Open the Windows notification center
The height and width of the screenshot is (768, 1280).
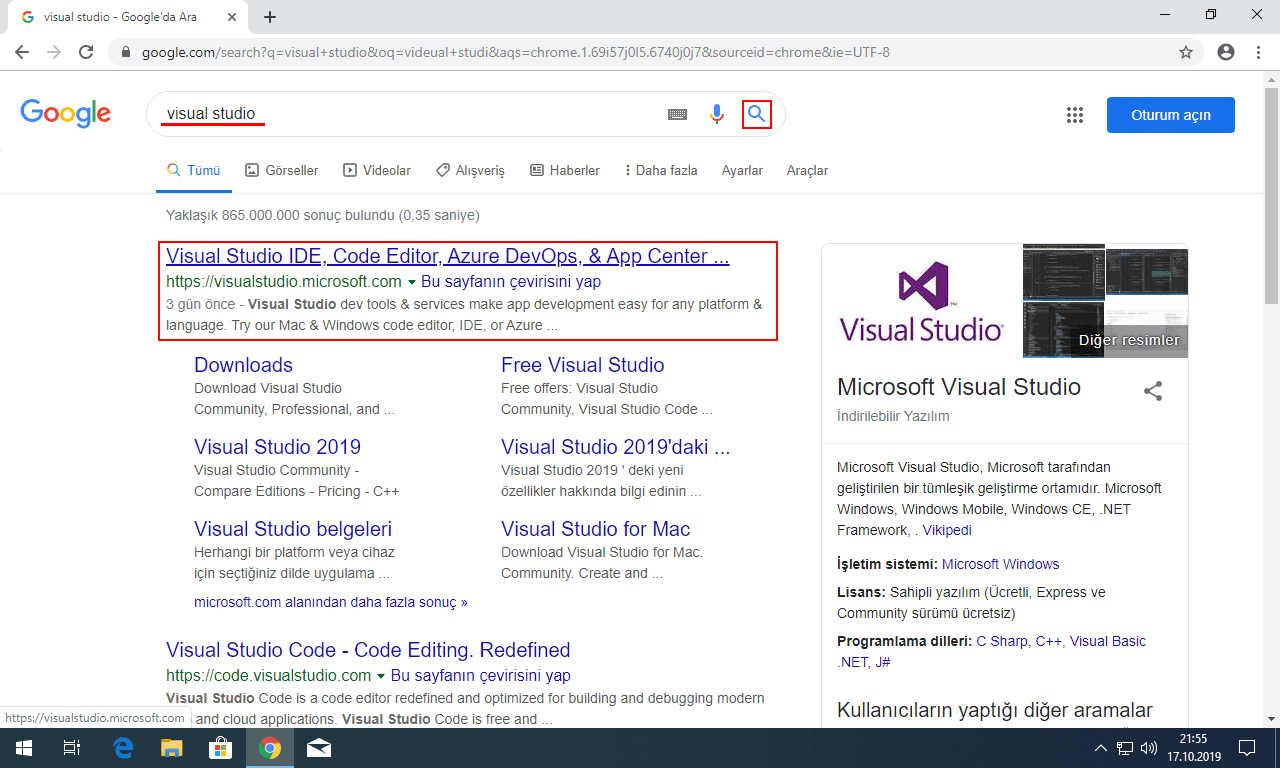[x=1247, y=748]
